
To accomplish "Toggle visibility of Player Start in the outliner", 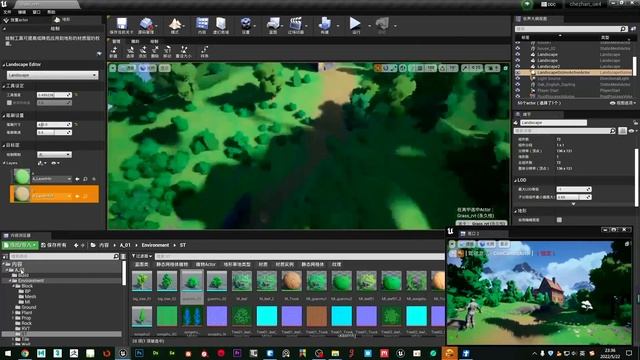I will [x=518, y=90].
